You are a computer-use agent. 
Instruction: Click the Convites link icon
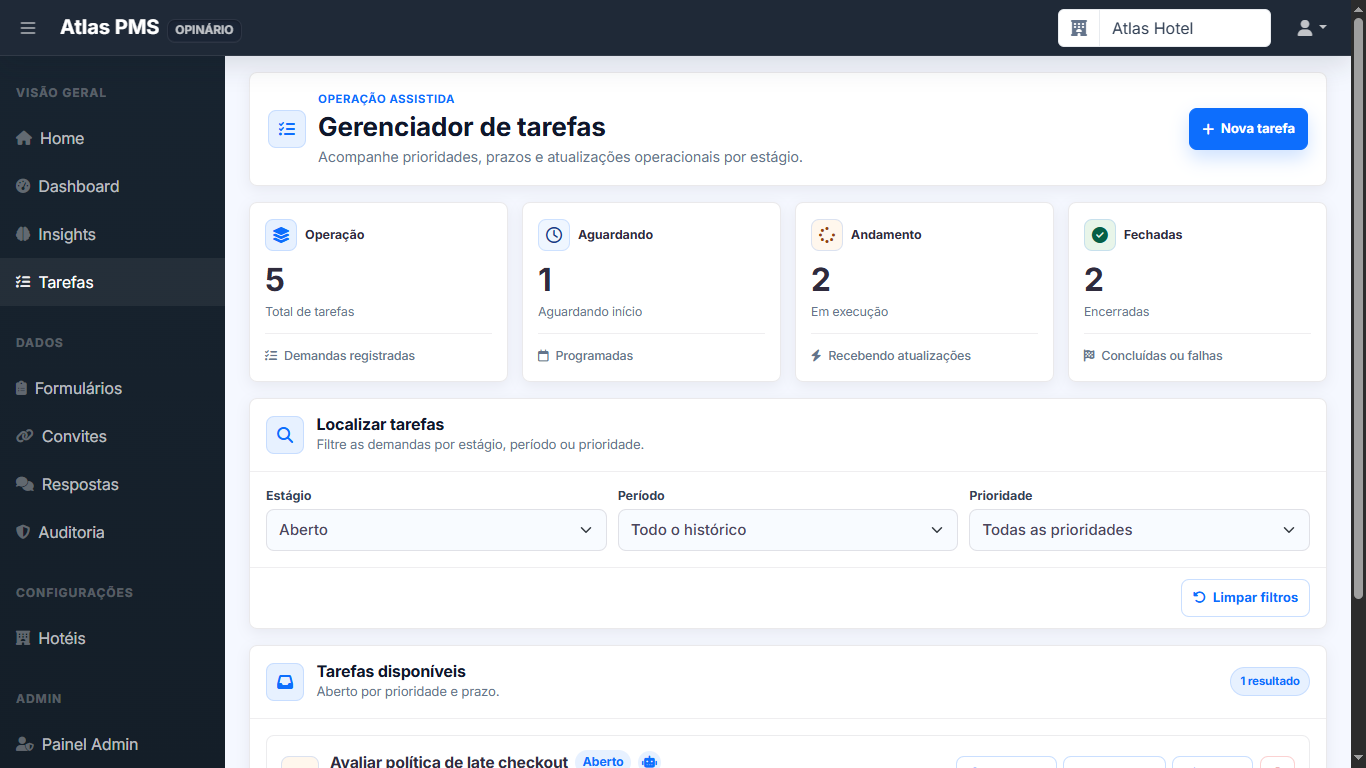pos(25,436)
